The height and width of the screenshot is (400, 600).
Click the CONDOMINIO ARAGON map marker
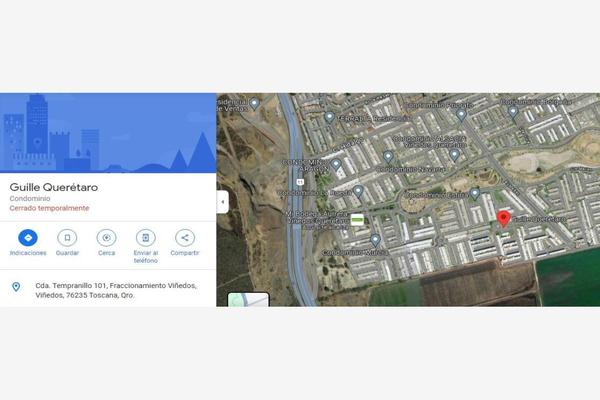pos(336,165)
